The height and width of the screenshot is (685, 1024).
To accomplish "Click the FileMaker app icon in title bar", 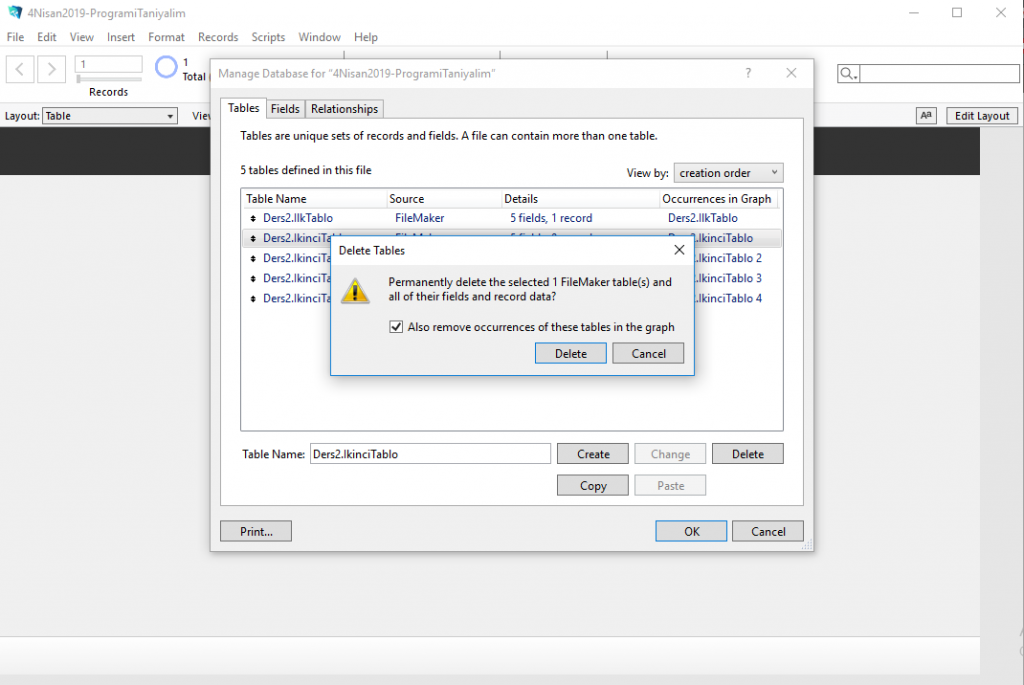I will [x=15, y=12].
